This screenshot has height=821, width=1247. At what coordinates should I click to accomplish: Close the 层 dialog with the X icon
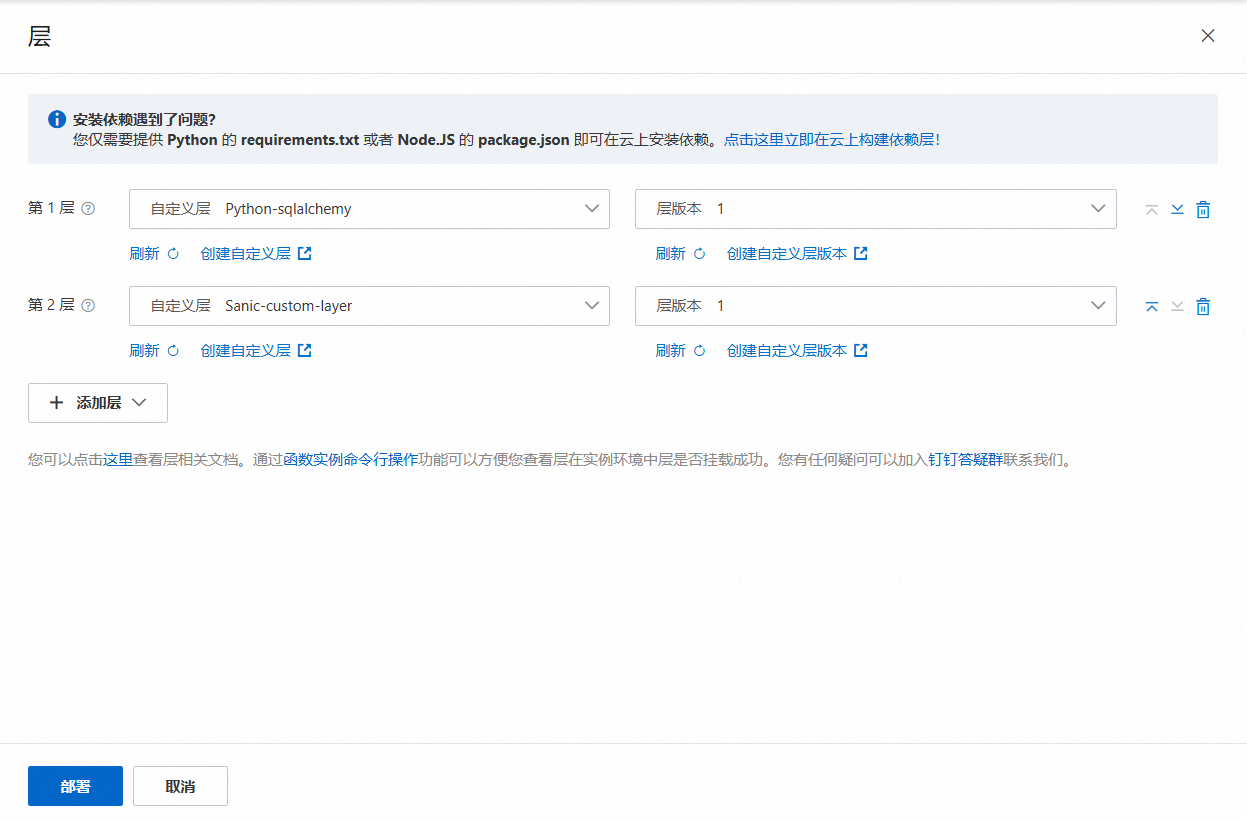1208,36
